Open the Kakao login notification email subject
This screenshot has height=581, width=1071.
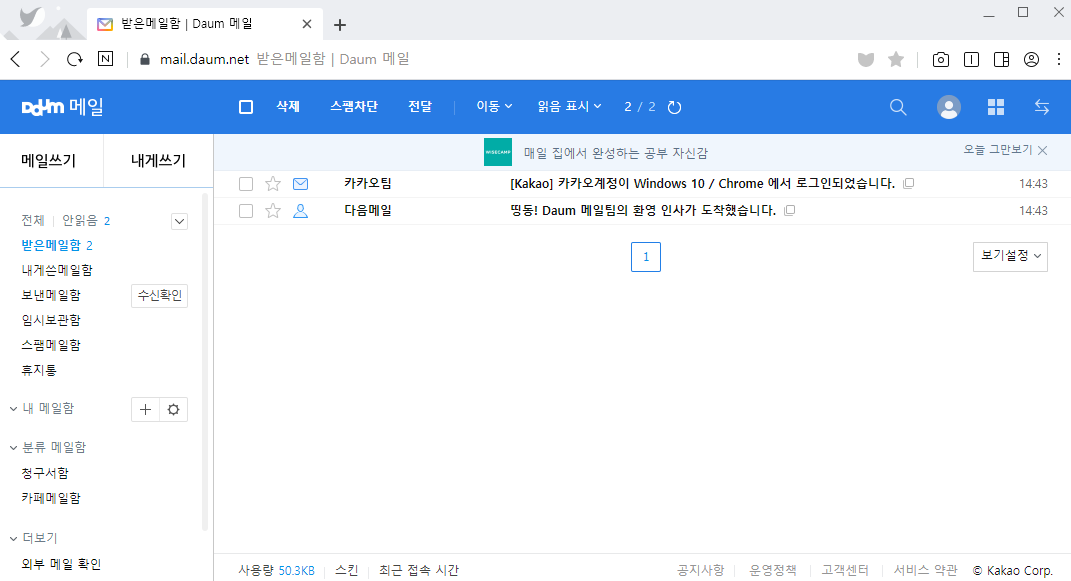pyautogui.click(x=702, y=184)
